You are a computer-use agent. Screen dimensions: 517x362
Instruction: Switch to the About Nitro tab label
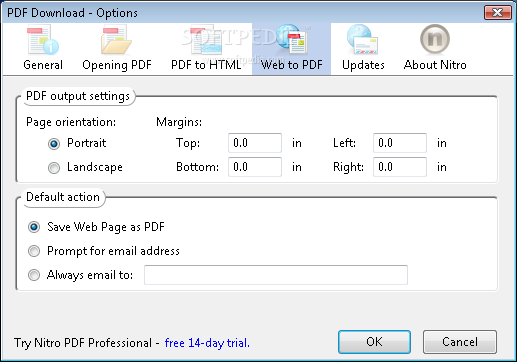pos(435,65)
